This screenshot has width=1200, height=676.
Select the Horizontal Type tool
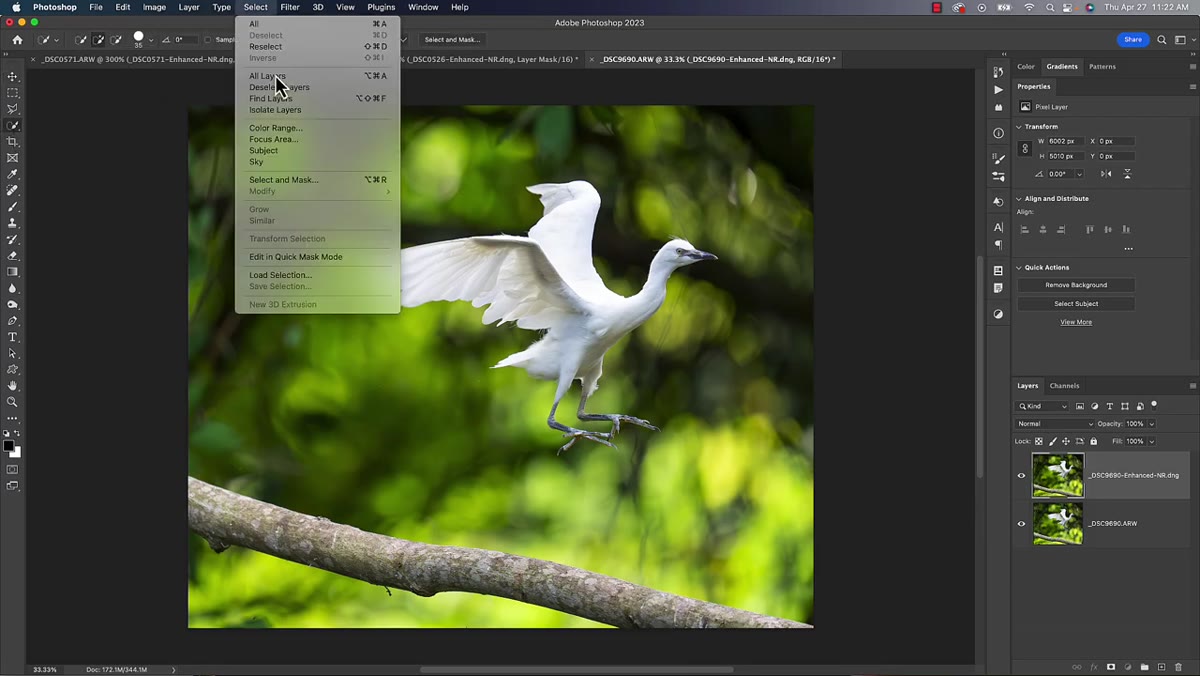(x=13, y=337)
